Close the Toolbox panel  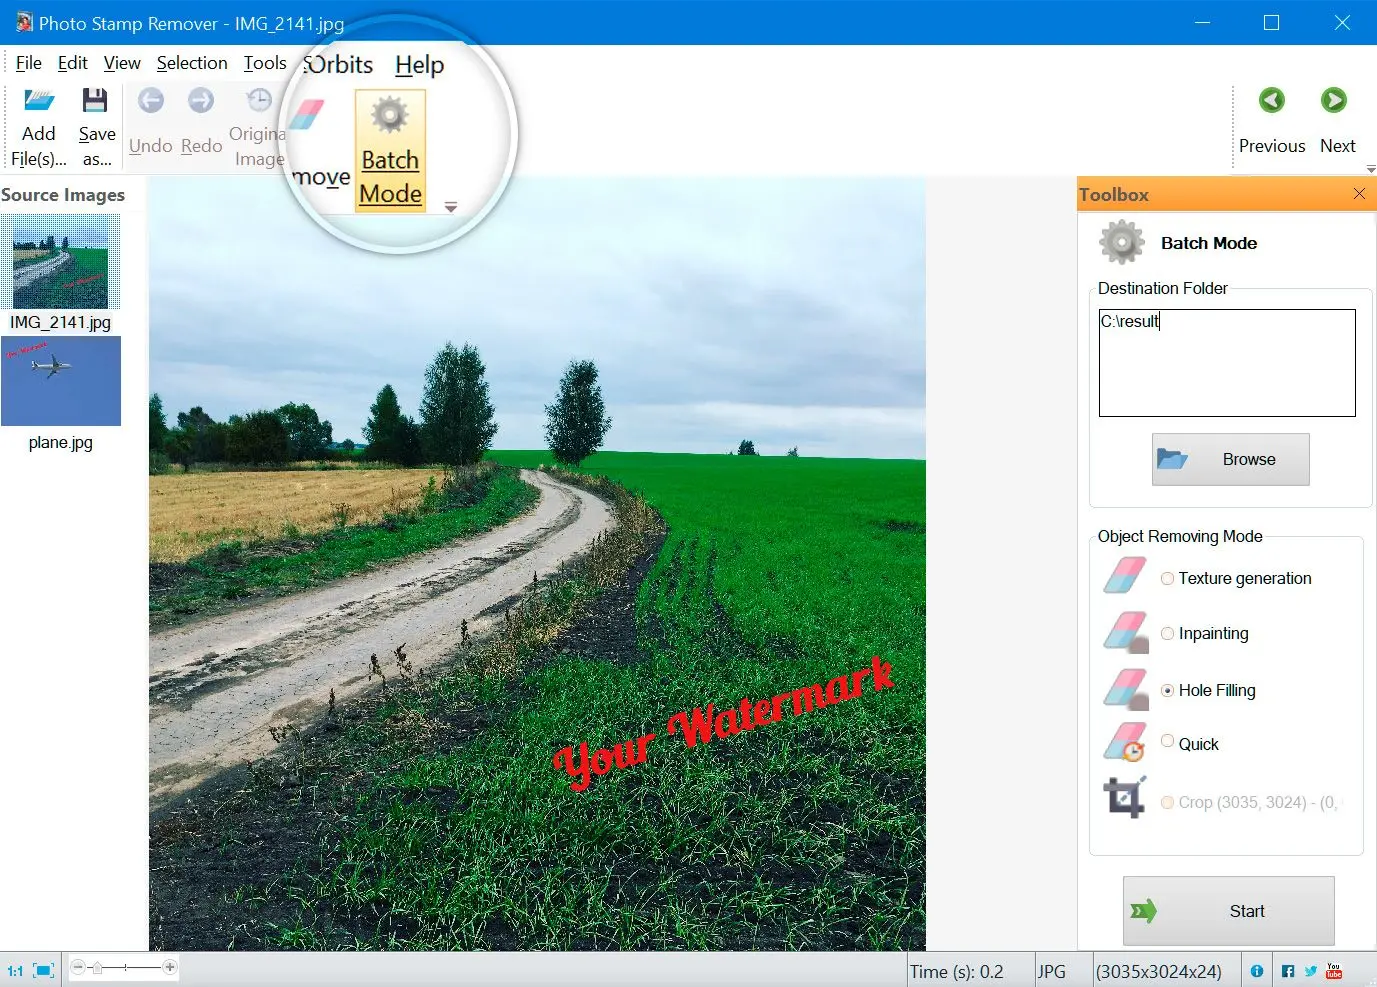(1359, 194)
